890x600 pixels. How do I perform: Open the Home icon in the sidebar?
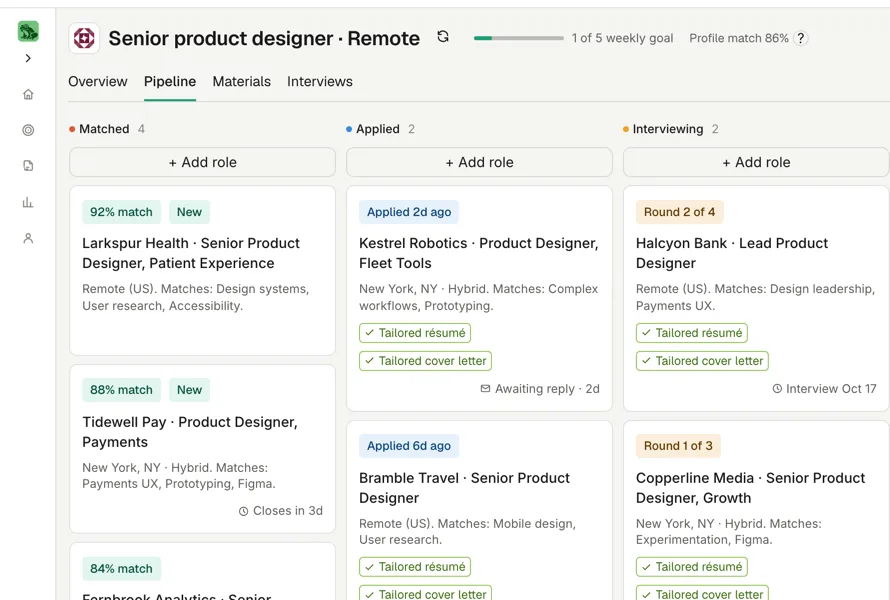28,94
